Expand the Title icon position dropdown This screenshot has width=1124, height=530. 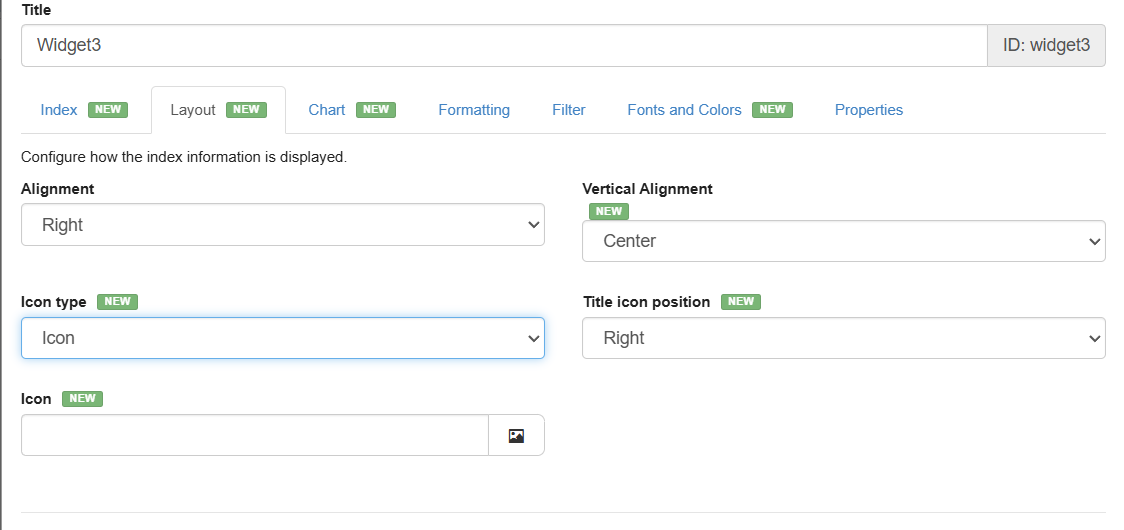pyautogui.click(x=843, y=338)
